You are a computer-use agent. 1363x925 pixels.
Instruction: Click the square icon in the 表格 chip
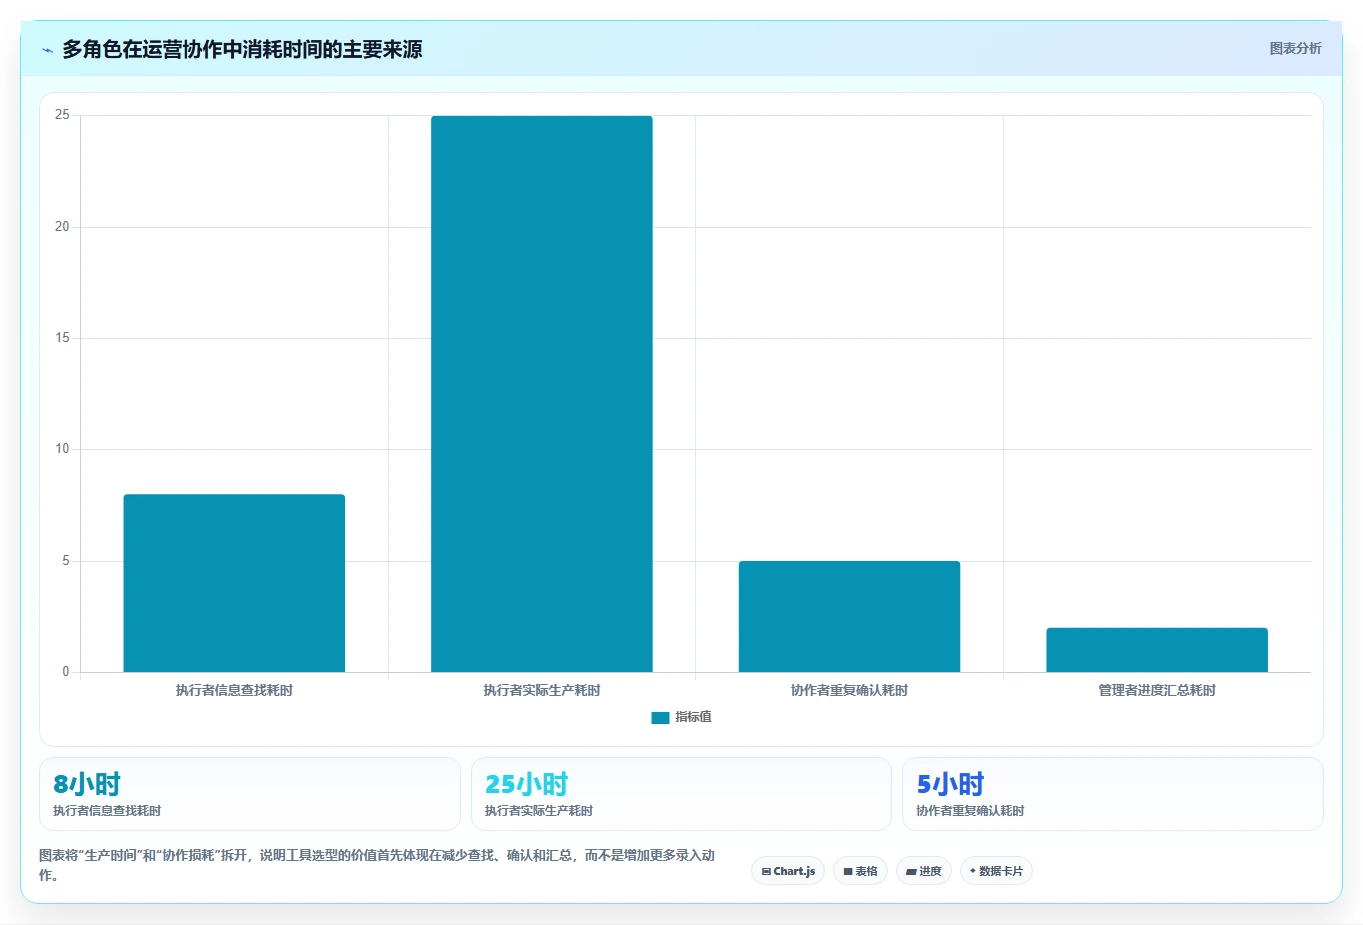coord(848,872)
